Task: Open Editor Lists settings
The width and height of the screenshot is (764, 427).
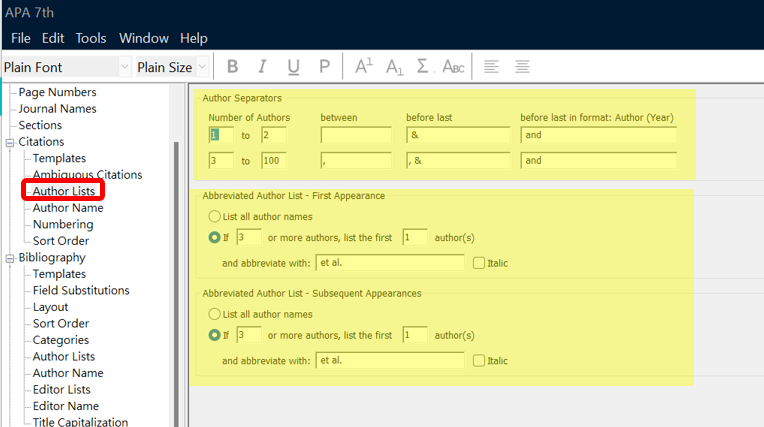Action: [61, 390]
